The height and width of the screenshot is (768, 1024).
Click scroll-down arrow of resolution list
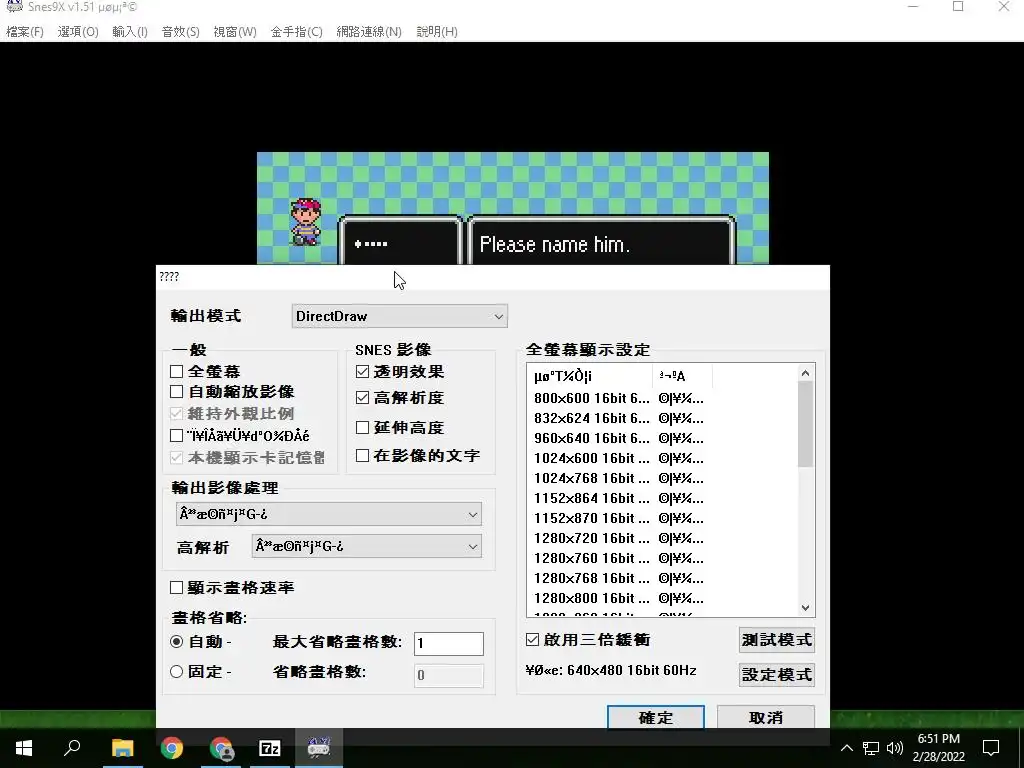pyautogui.click(x=805, y=608)
